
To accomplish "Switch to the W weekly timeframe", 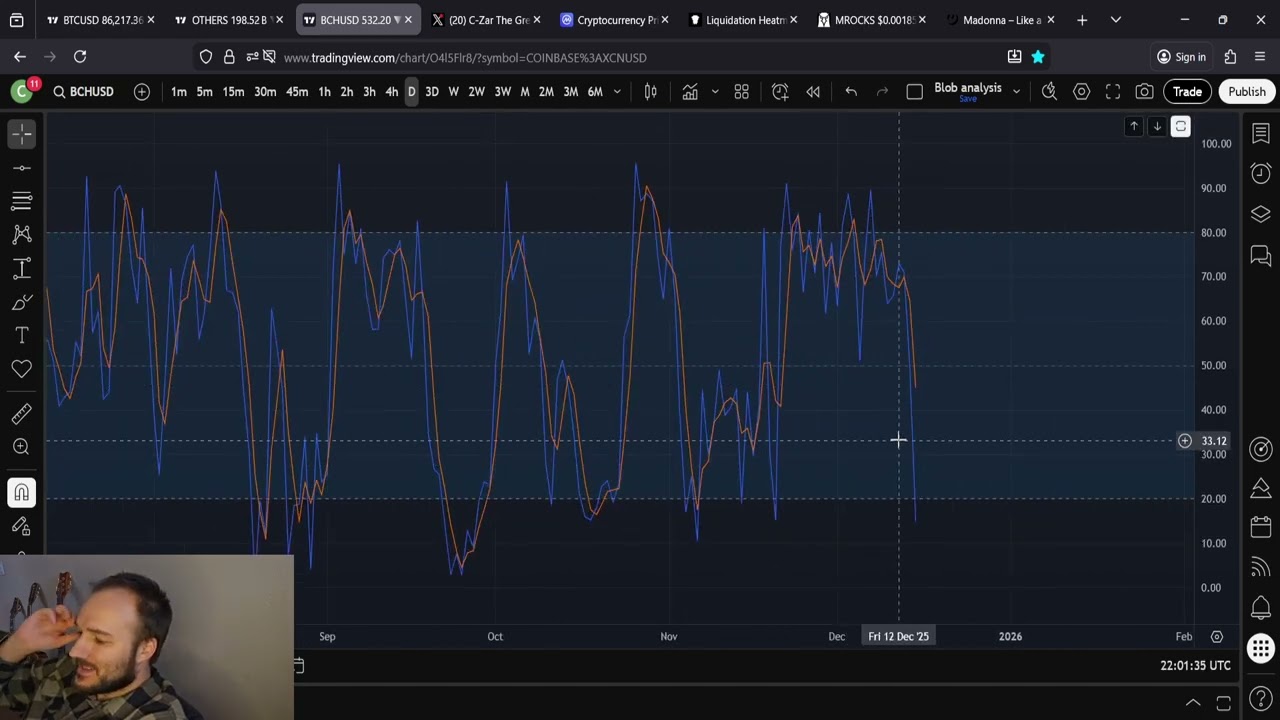I will (453, 92).
